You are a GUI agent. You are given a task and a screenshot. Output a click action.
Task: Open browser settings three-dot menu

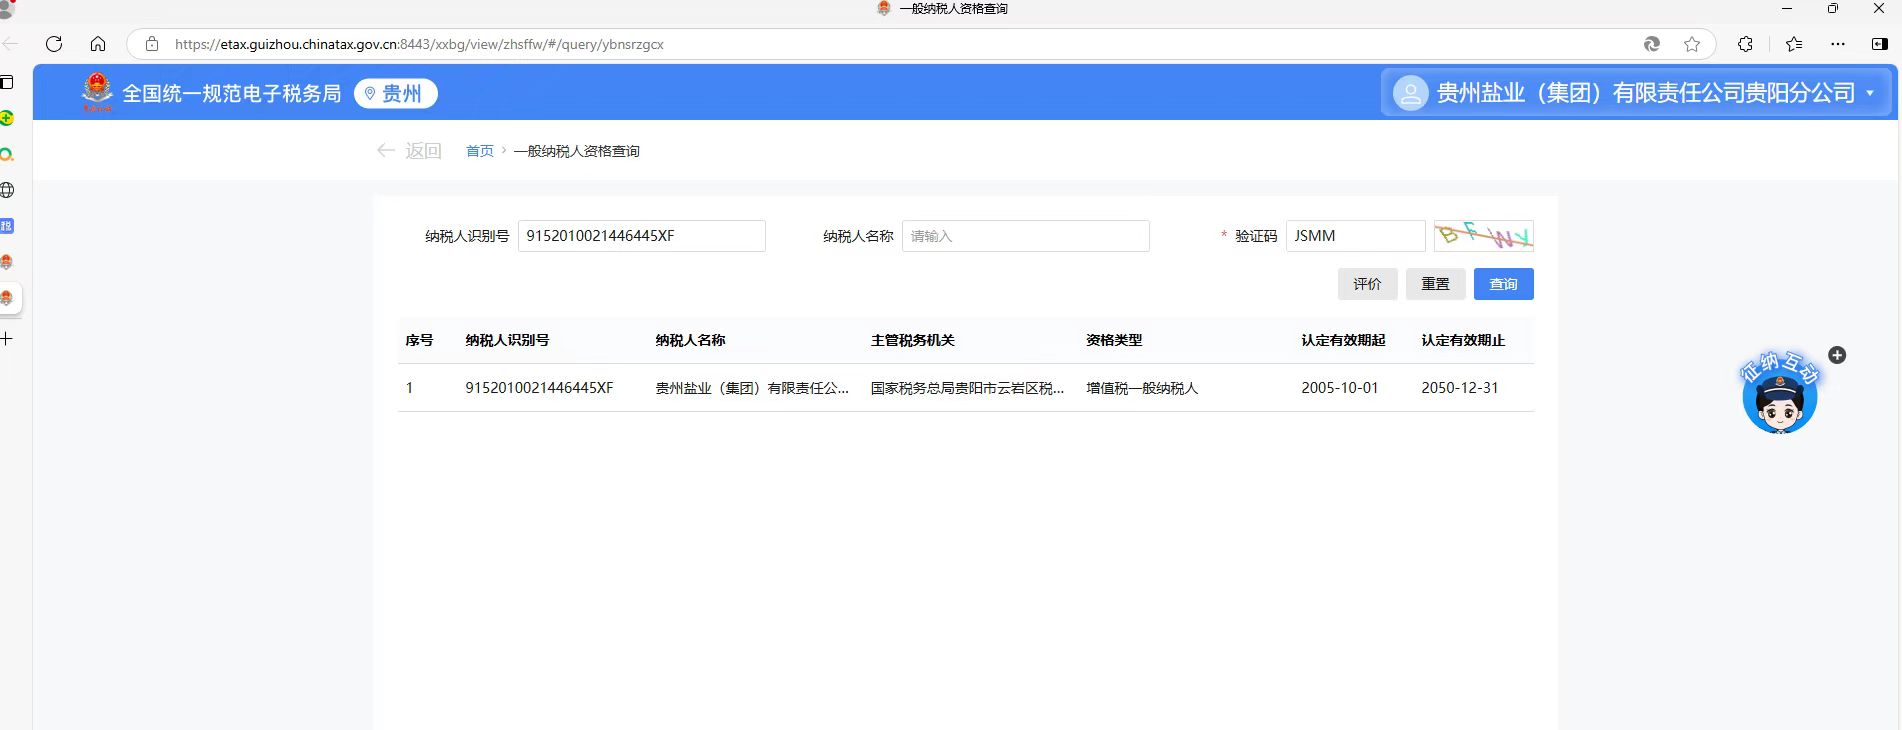(1838, 44)
